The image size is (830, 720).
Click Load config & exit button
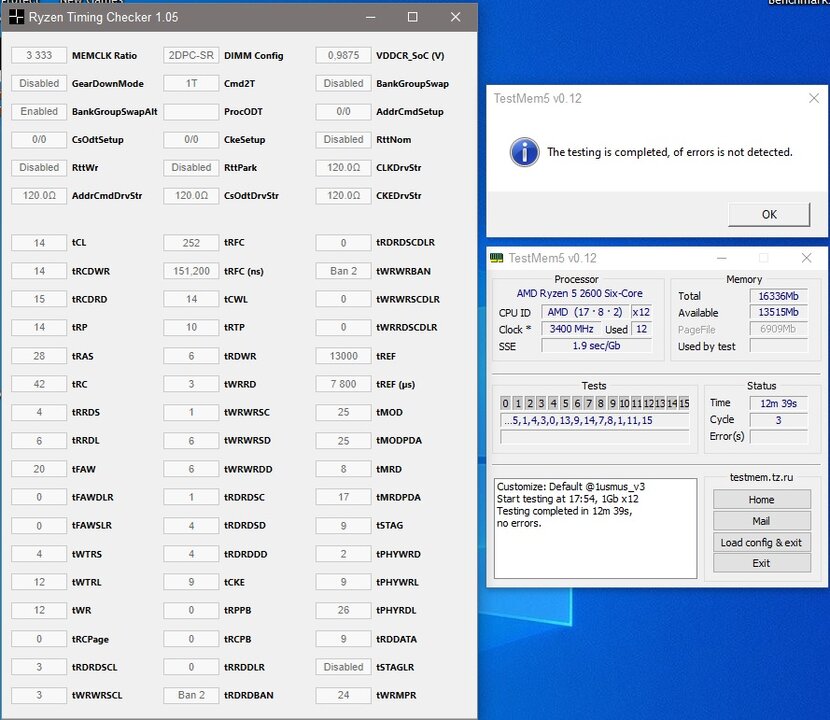click(x=761, y=542)
